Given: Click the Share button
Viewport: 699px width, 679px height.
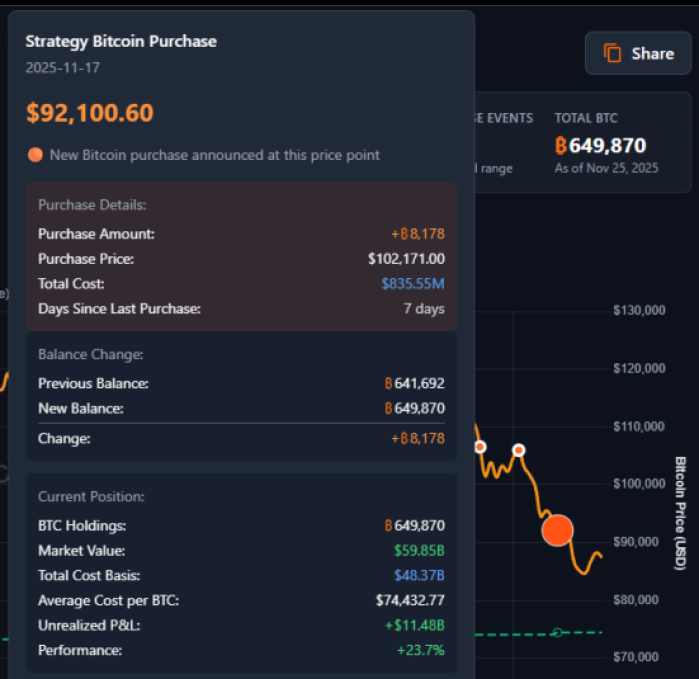Looking at the screenshot, I should (637, 53).
